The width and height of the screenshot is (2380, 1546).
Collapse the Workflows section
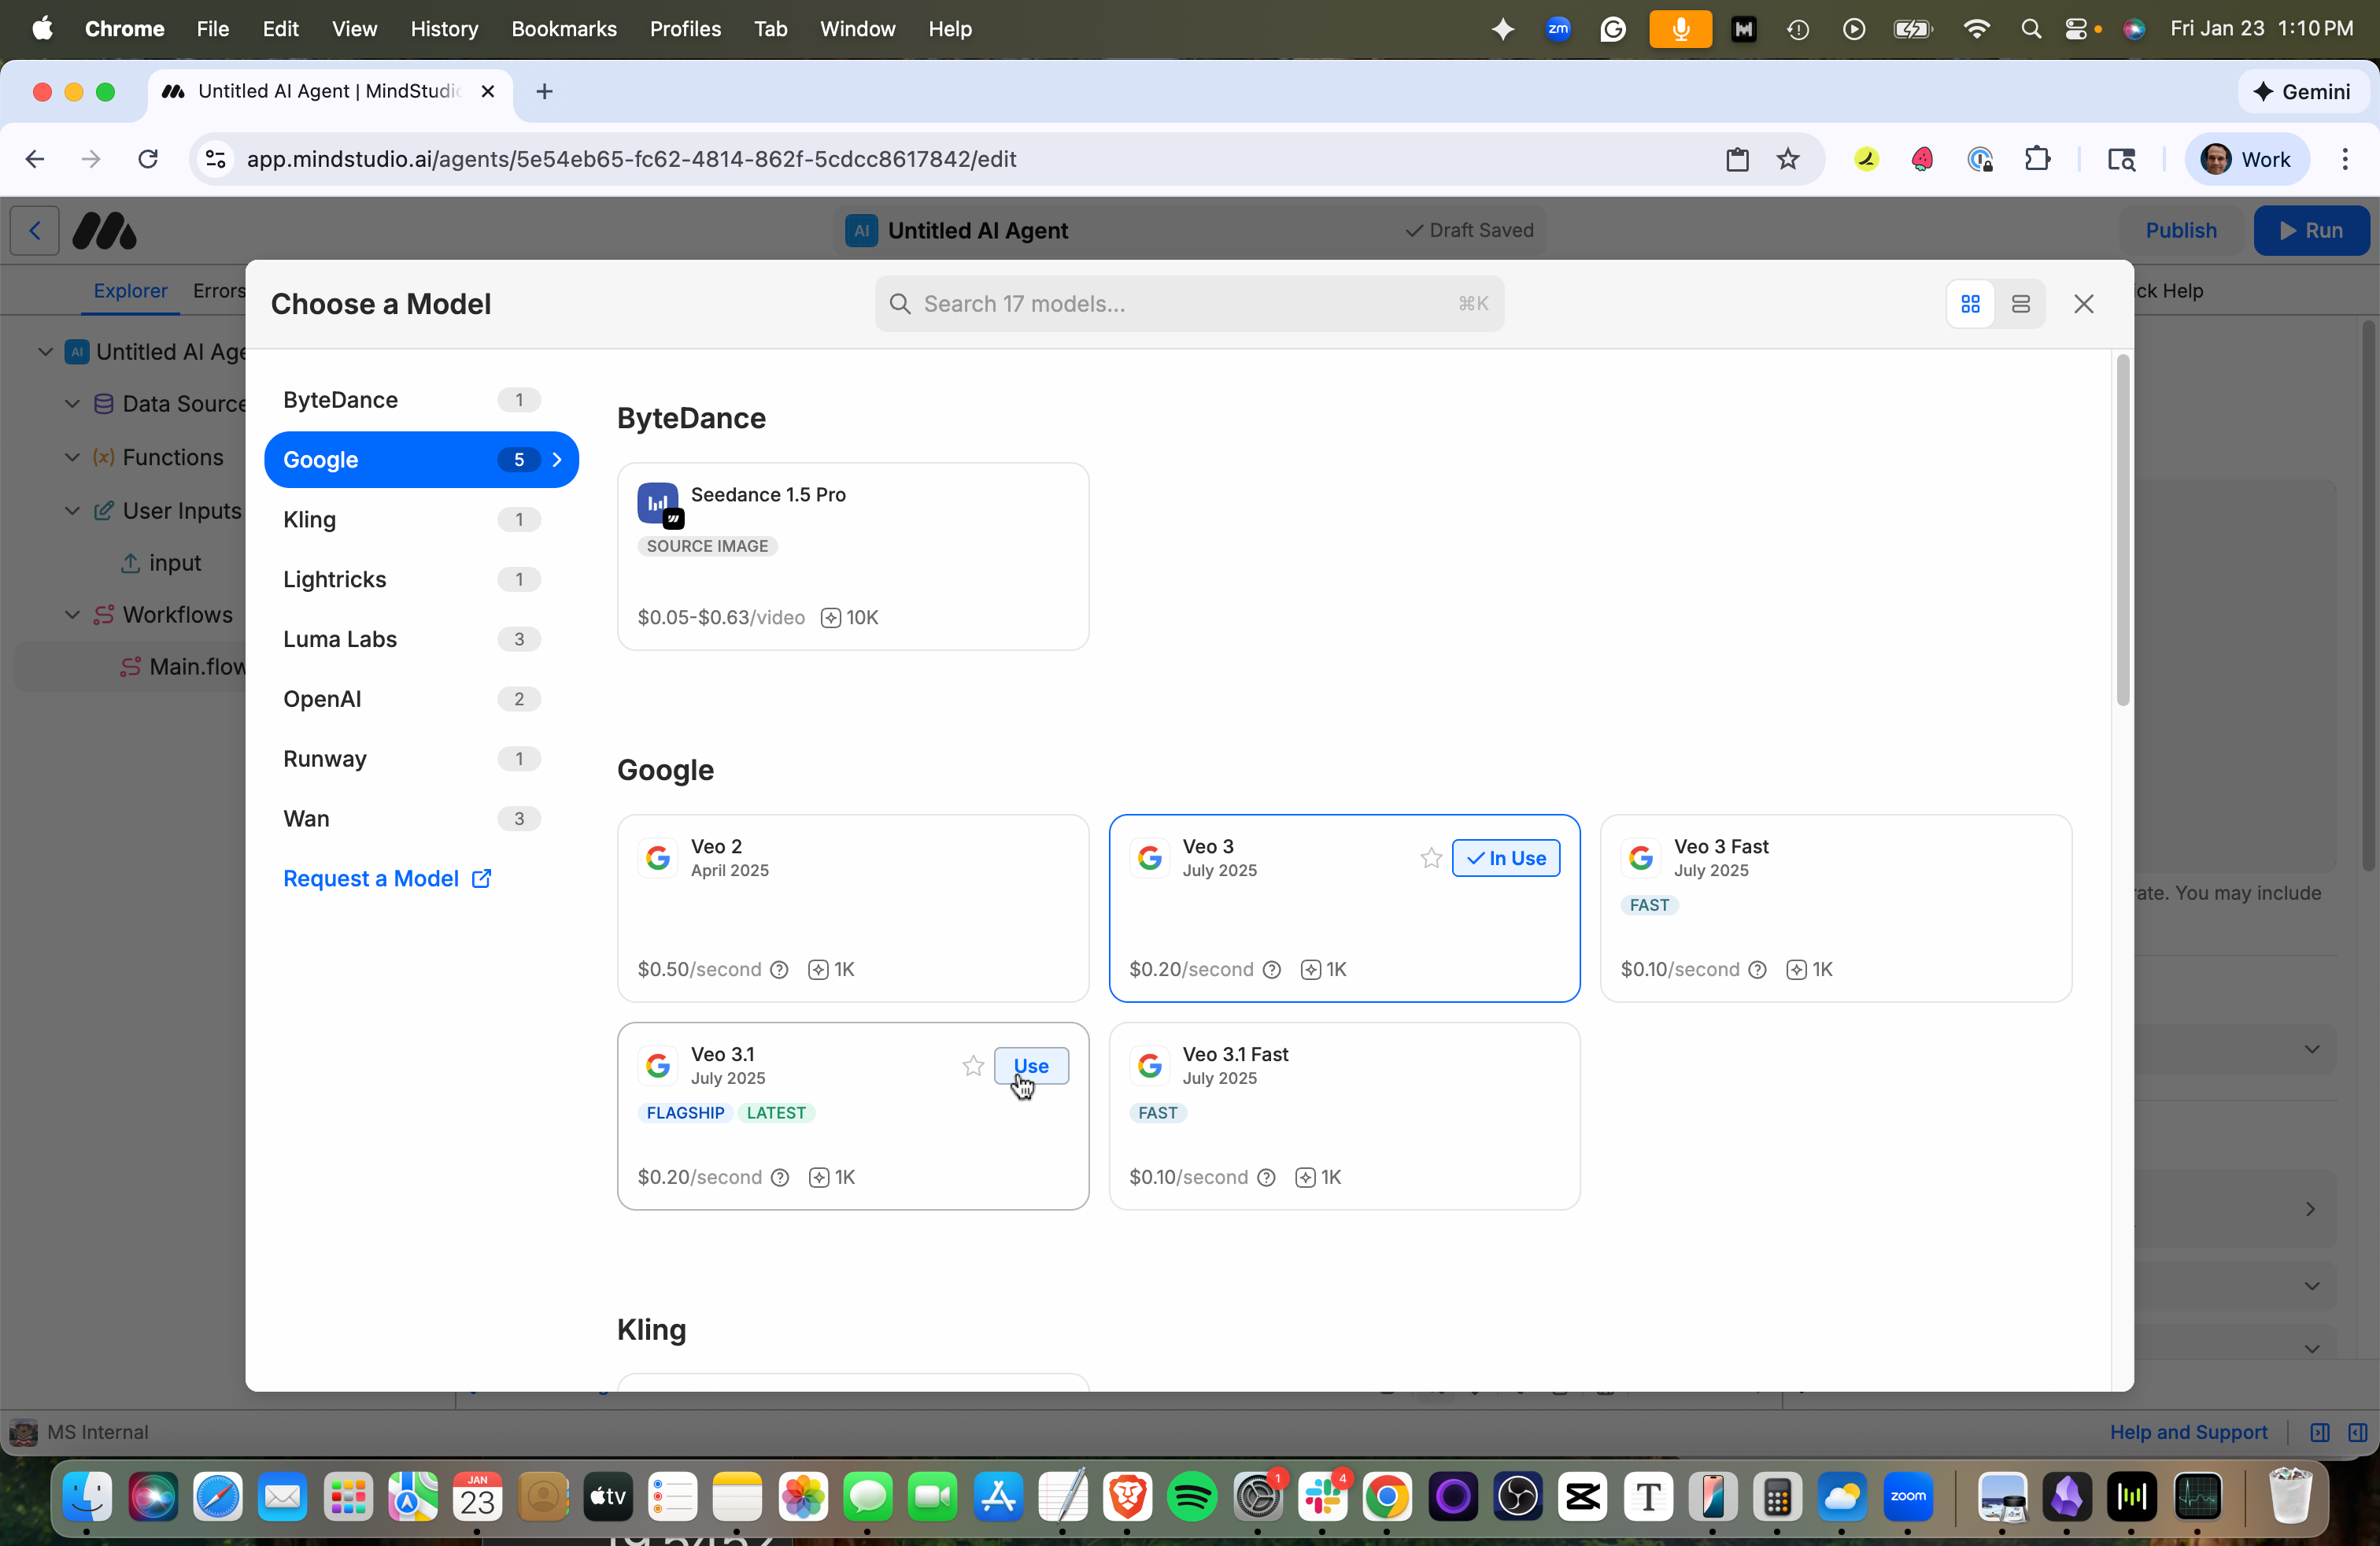click(x=71, y=614)
